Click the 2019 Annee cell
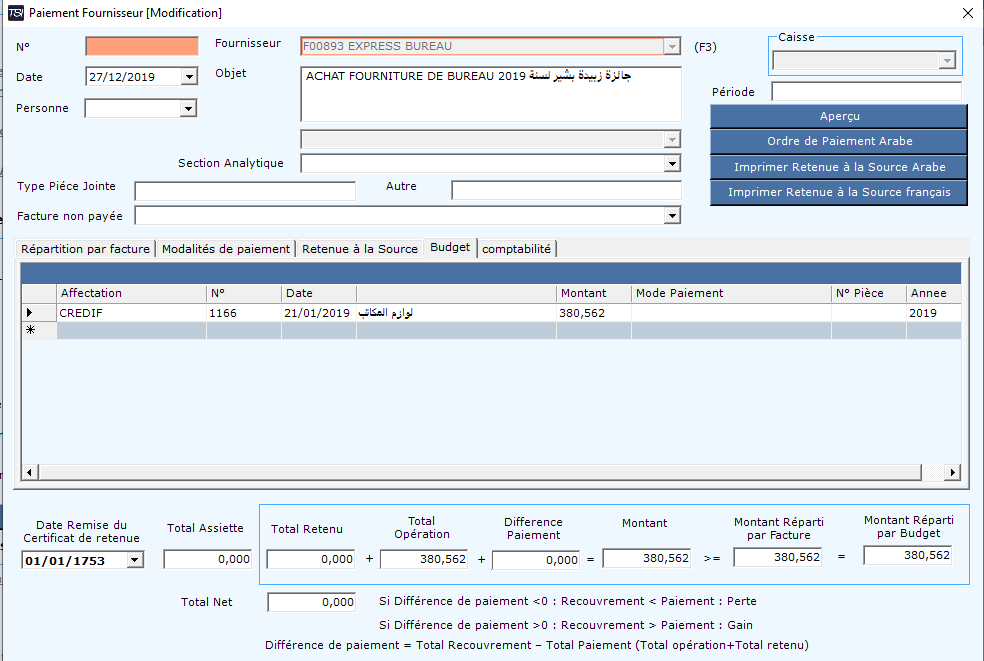The image size is (984, 661). click(x=933, y=313)
